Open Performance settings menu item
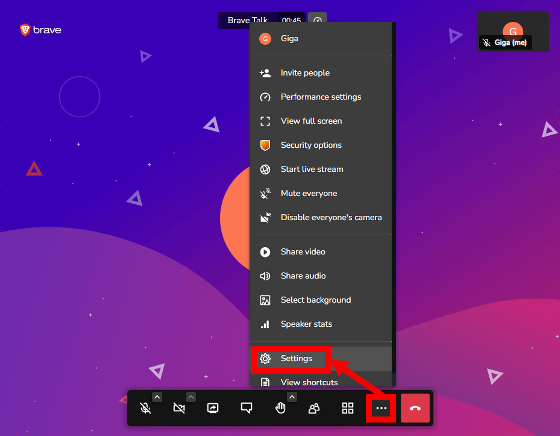560x436 pixels. (x=321, y=97)
